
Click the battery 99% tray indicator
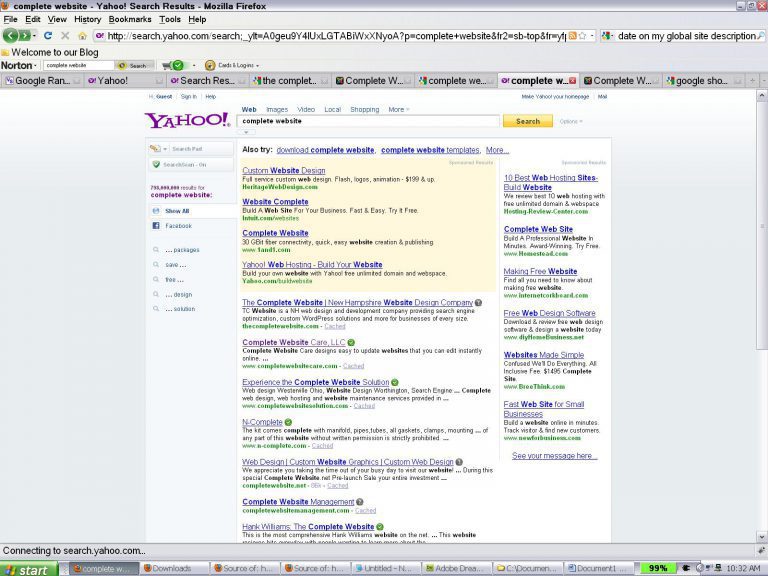658,568
